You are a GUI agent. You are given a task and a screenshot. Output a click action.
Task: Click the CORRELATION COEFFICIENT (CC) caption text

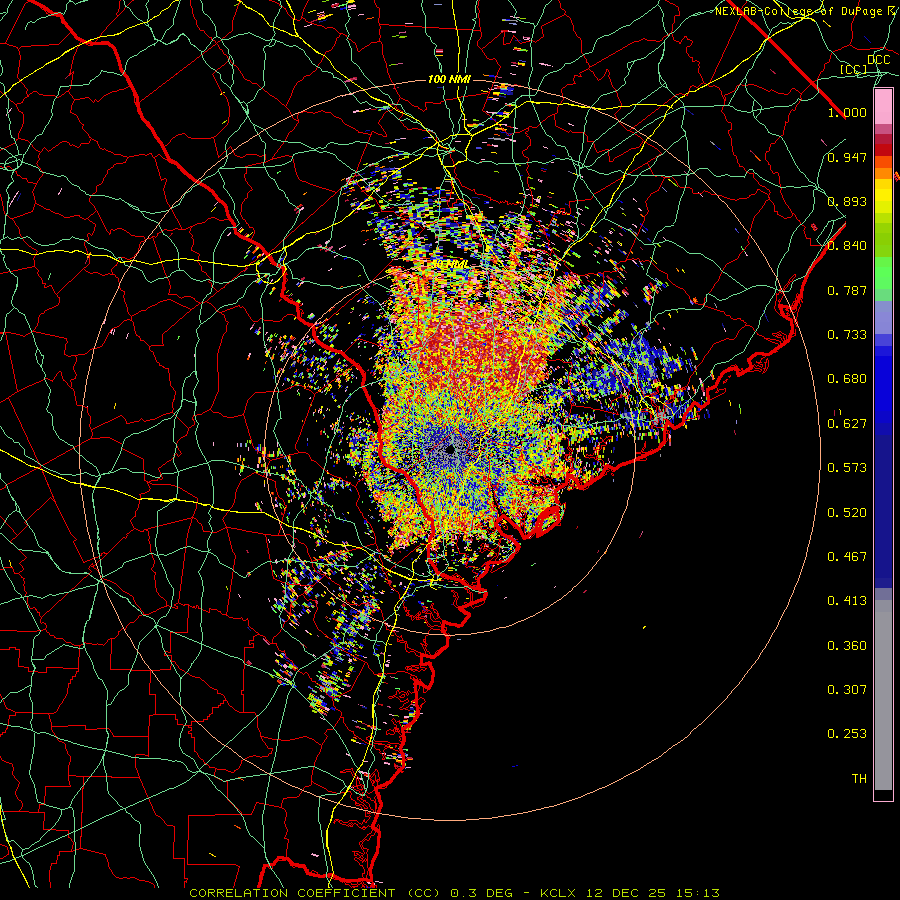pos(315,893)
